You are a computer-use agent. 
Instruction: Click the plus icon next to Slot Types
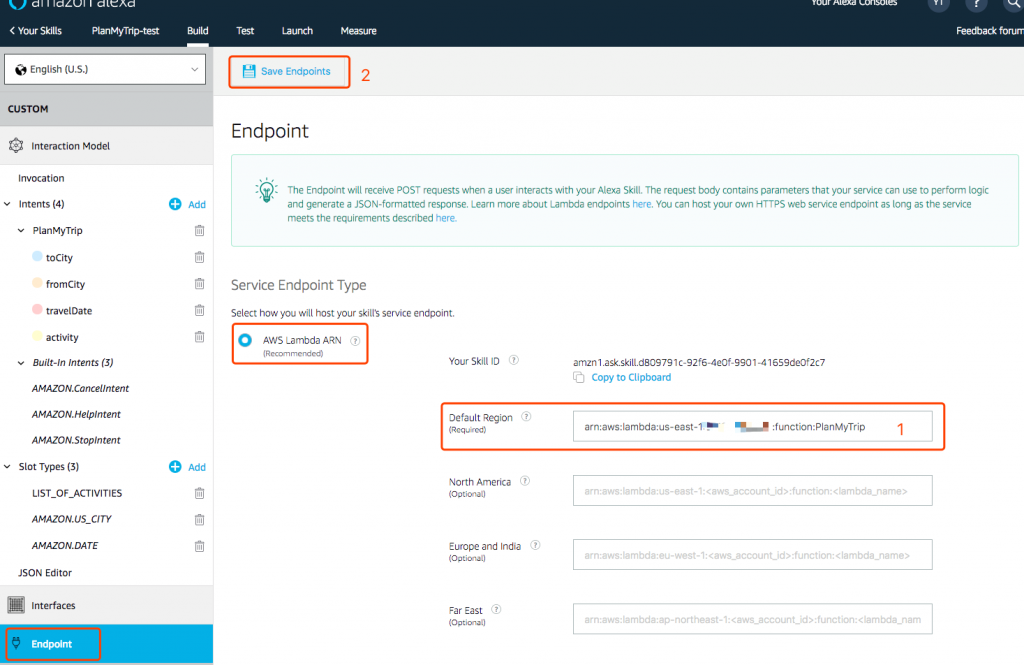point(175,466)
